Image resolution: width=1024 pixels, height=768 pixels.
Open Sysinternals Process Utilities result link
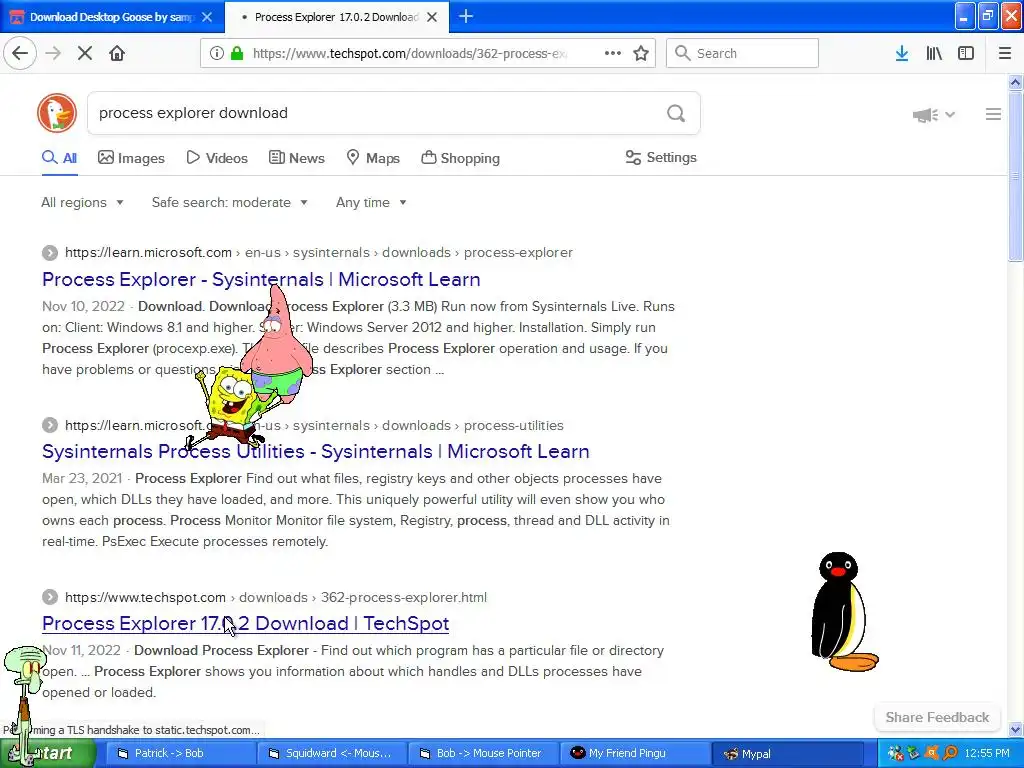tap(315, 451)
